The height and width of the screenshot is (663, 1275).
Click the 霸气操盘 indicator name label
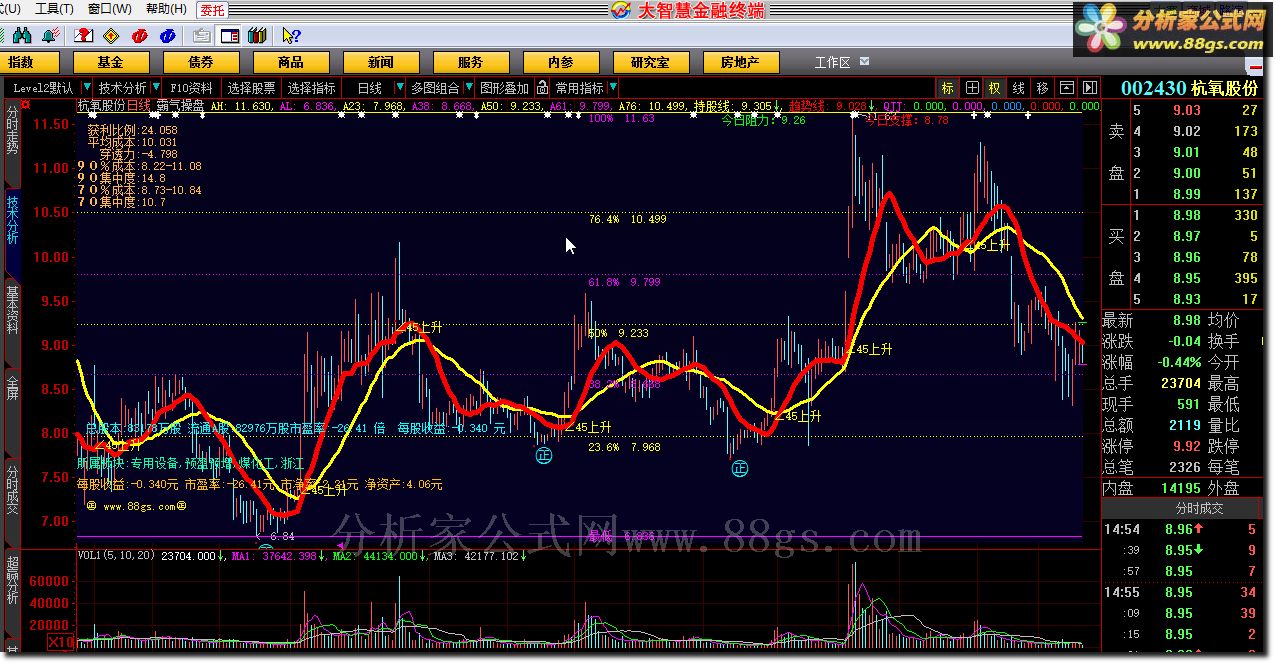coord(182,105)
